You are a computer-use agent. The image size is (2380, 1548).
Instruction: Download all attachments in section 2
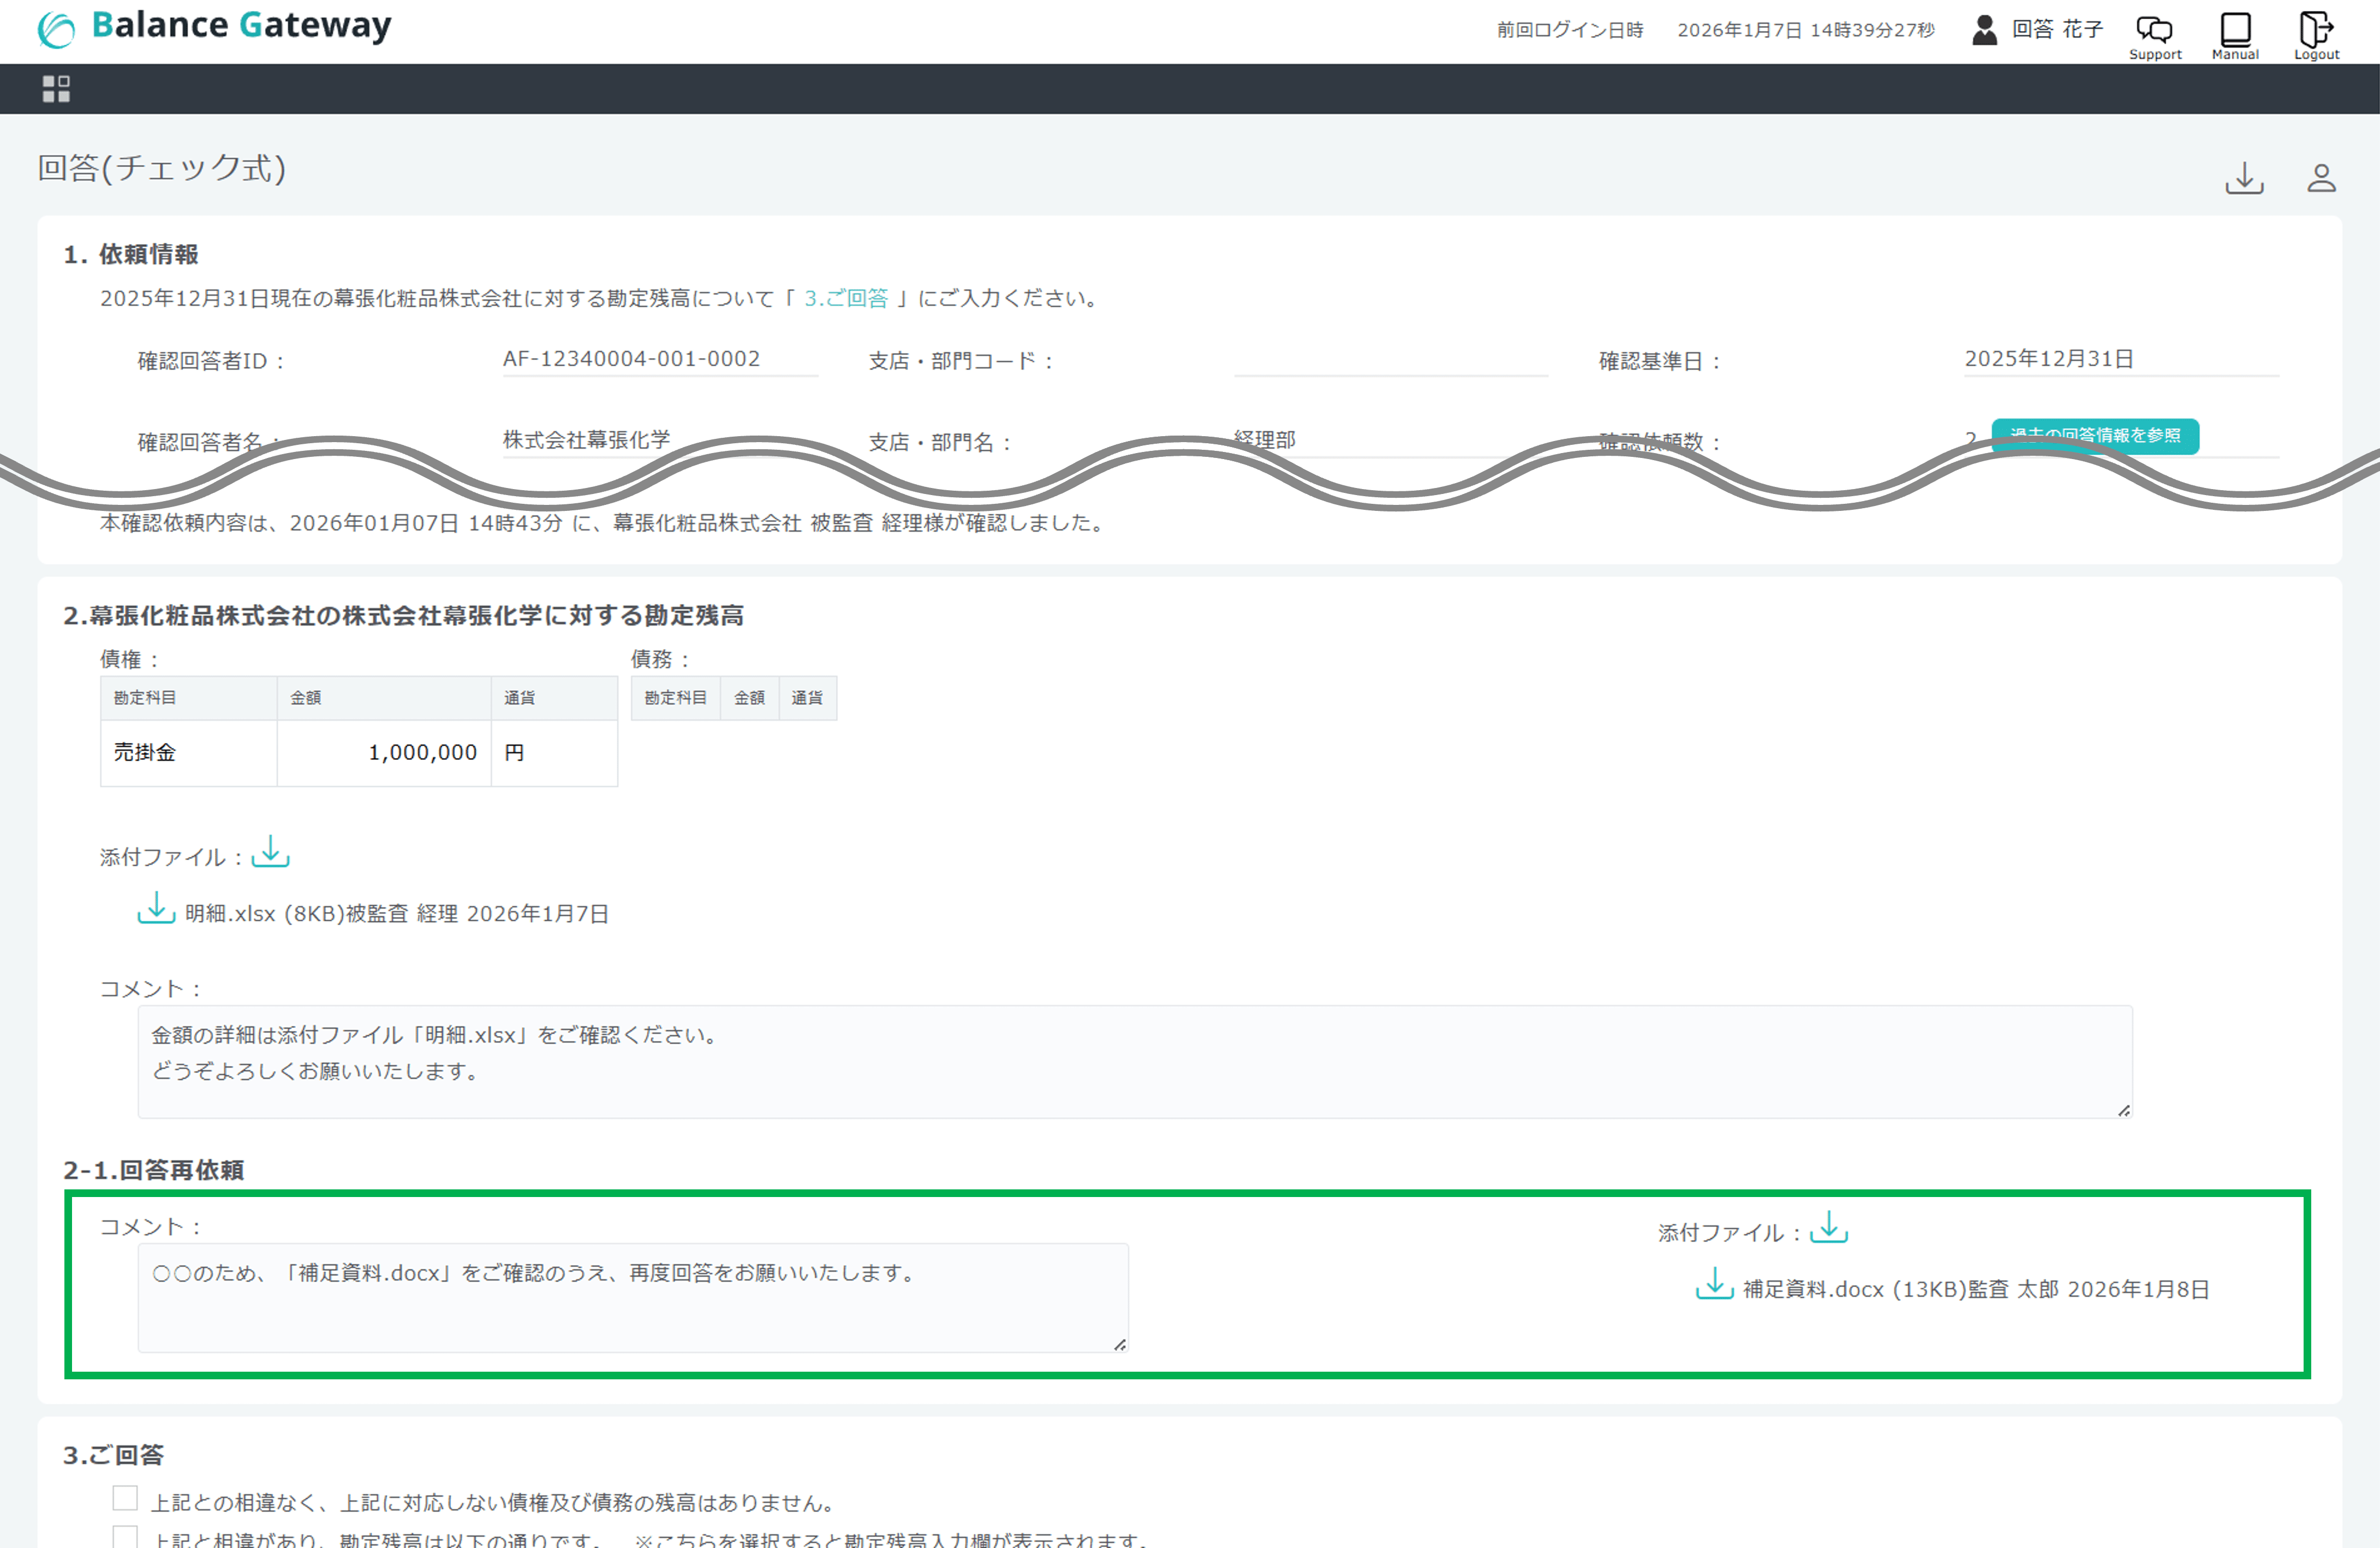(270, 853)
